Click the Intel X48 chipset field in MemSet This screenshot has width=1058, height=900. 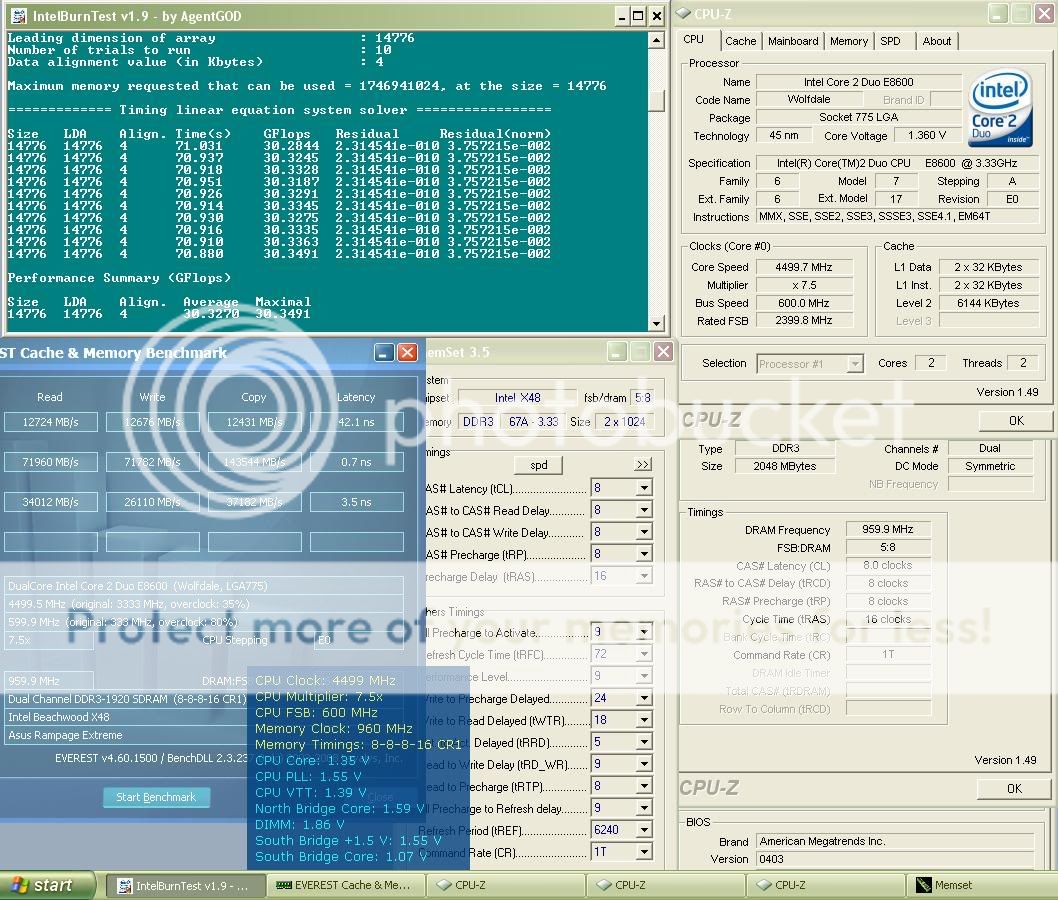coord(518,398)
